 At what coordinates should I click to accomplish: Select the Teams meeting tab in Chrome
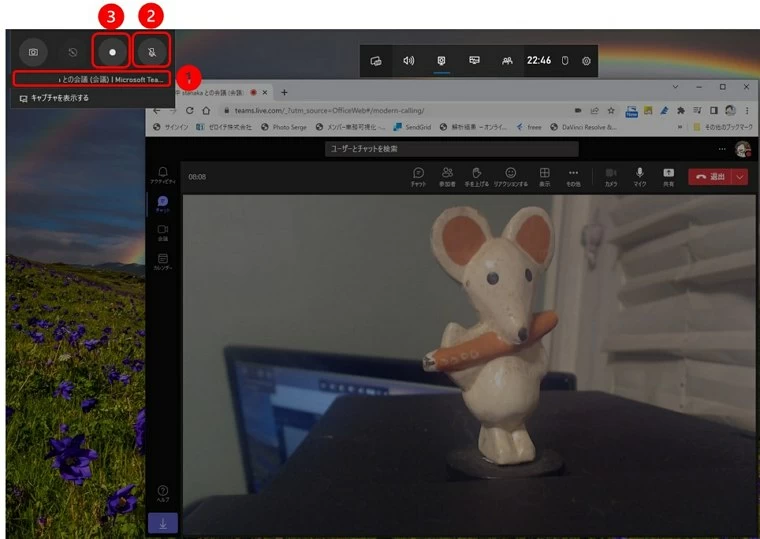(x=212, y=92)
